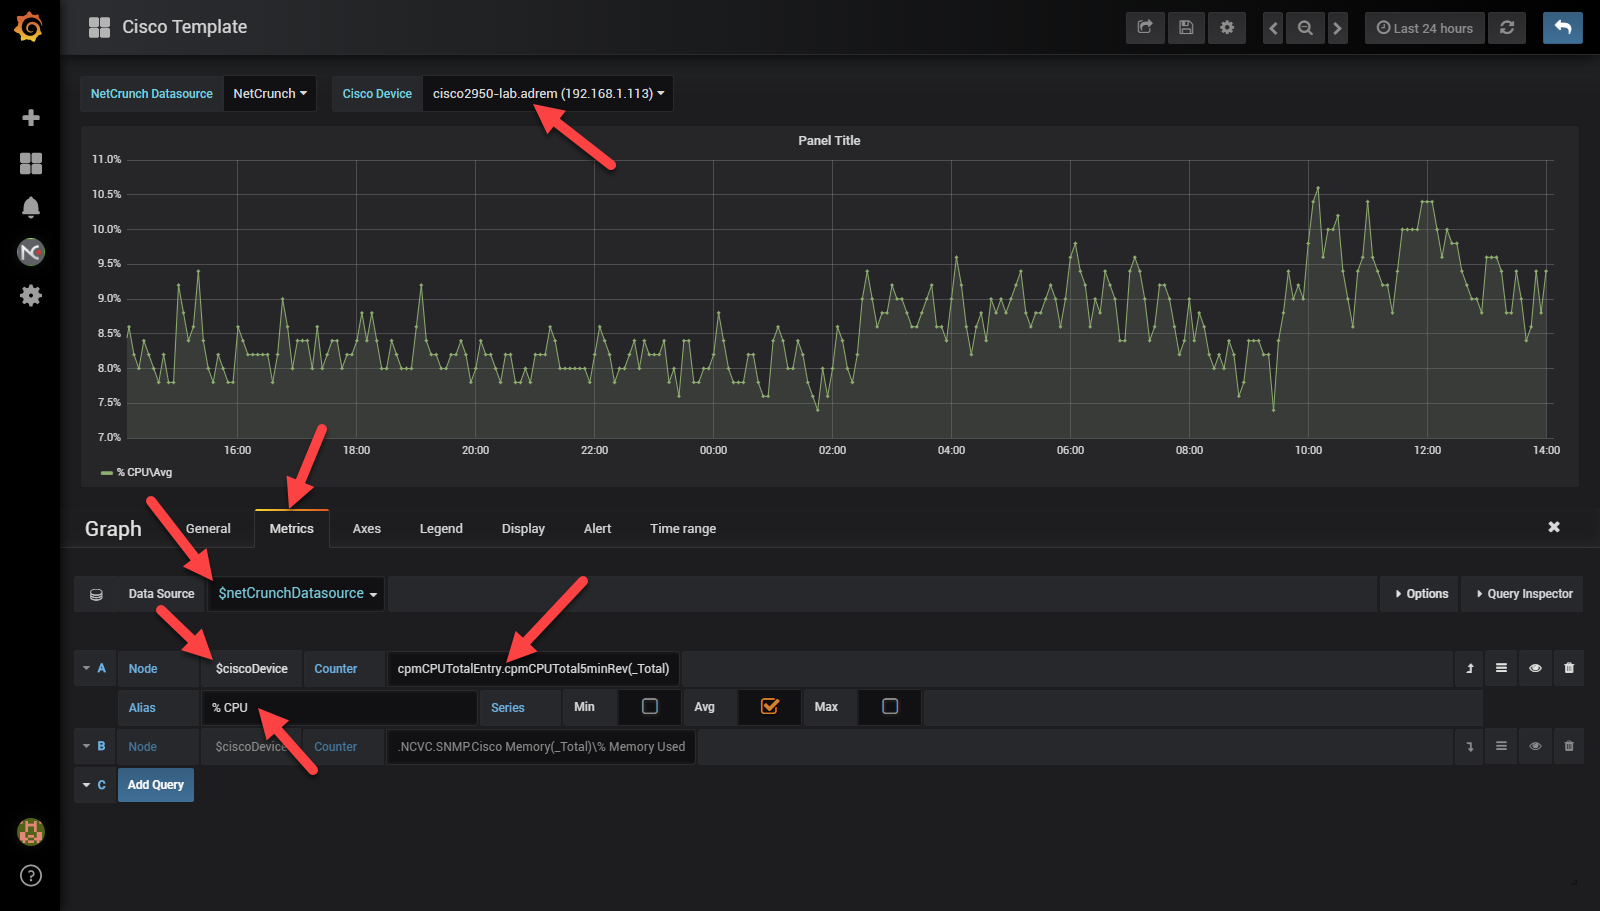Collapse query A with its arrow

point(86,668)
